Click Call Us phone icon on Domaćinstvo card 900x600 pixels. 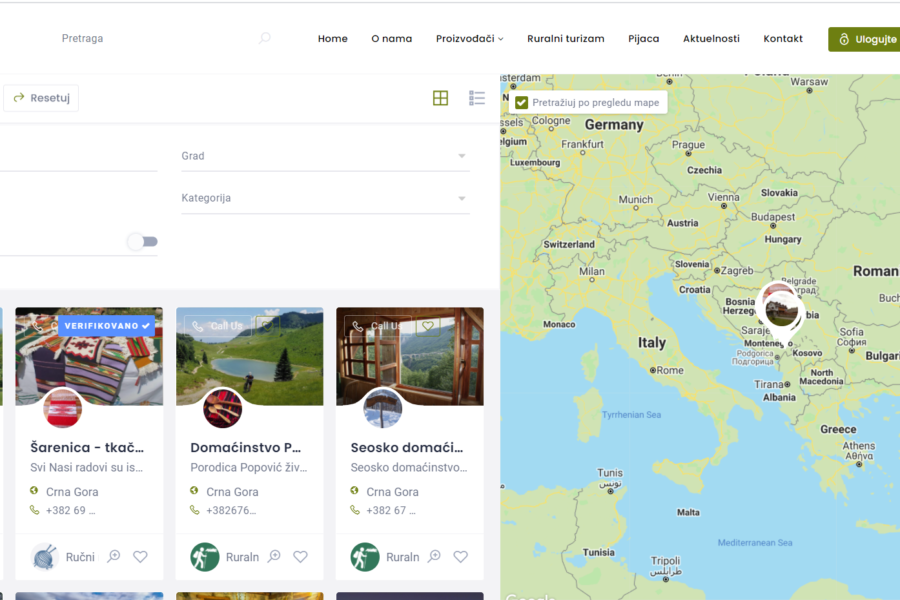tap(197, 326)
